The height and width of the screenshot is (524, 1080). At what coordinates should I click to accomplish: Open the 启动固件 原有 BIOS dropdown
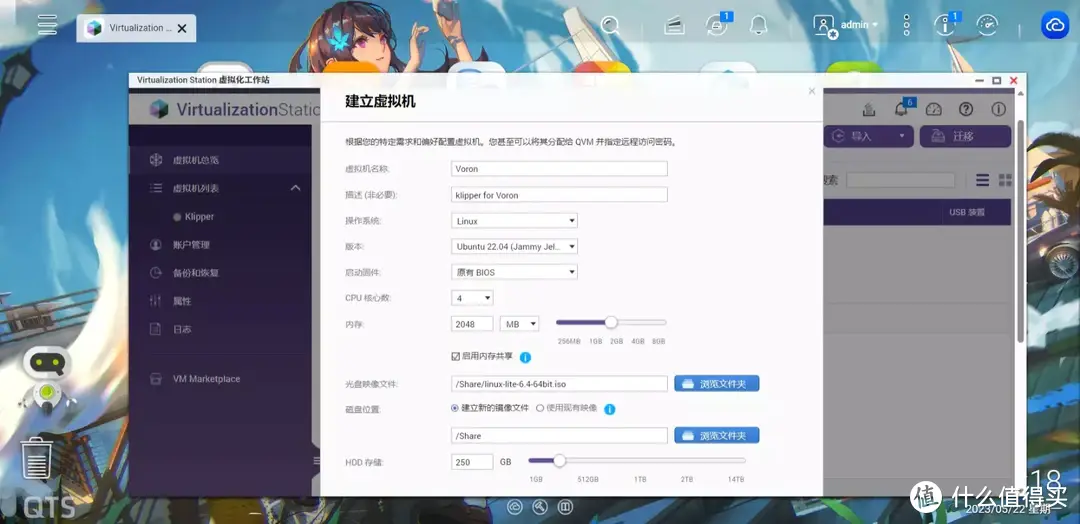coord(514,272)
